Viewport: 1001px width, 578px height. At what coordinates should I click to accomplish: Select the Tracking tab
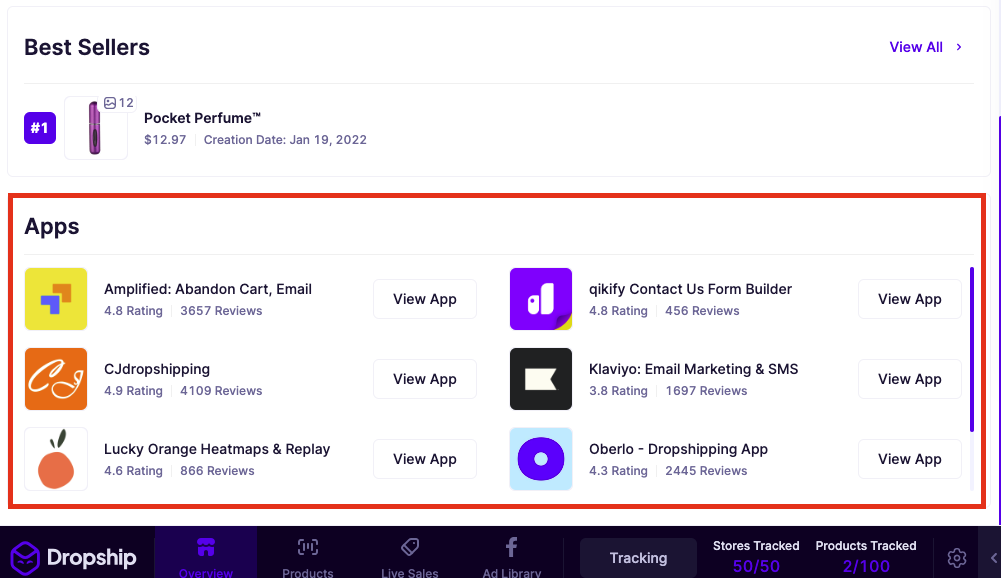(637, 558)
